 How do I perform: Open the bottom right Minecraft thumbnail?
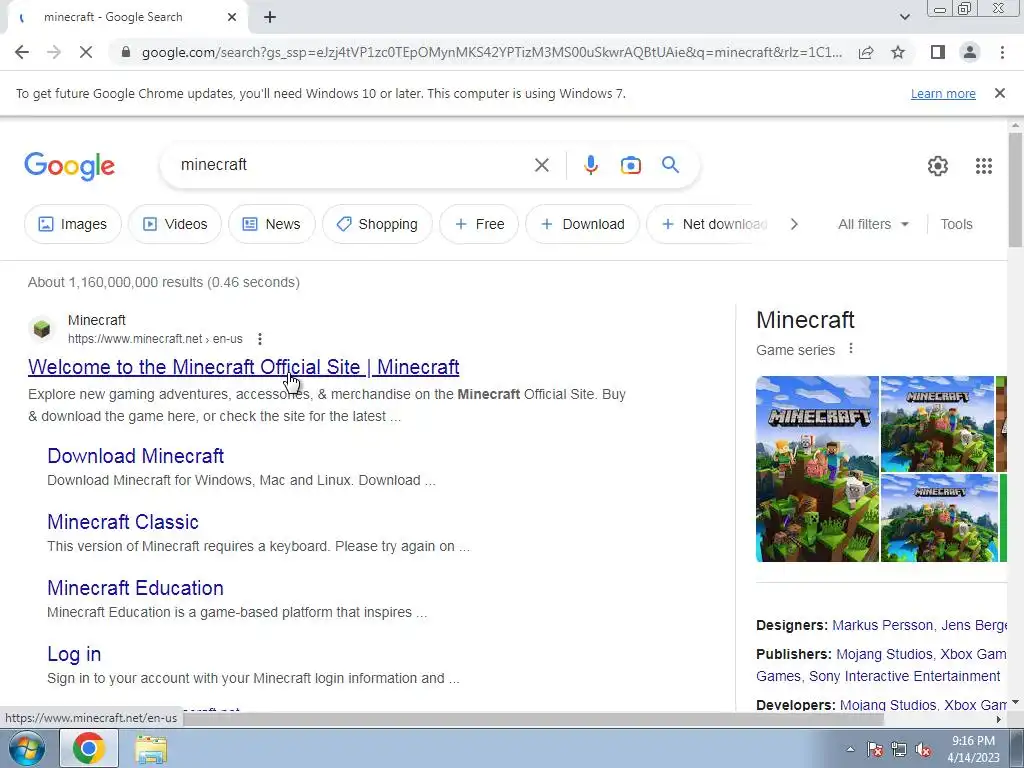point(939,518)
